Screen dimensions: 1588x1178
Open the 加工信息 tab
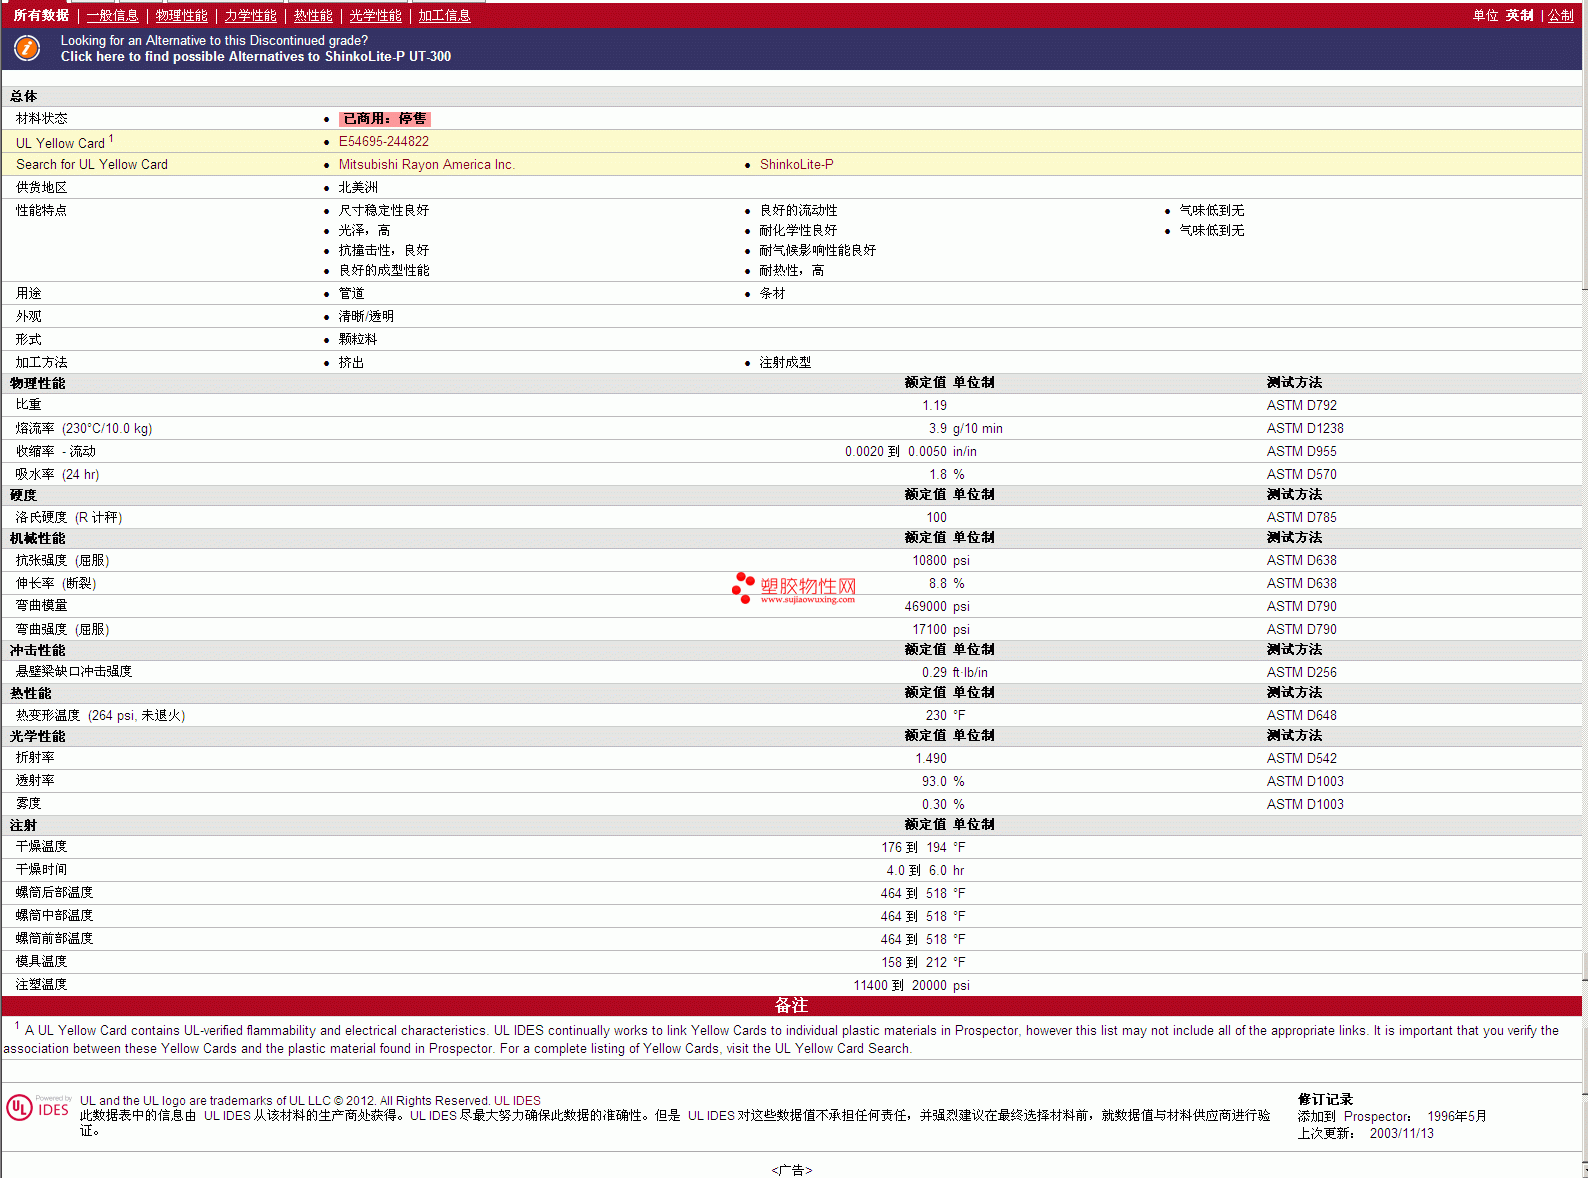pyautogui.click(x=444, y=15)
